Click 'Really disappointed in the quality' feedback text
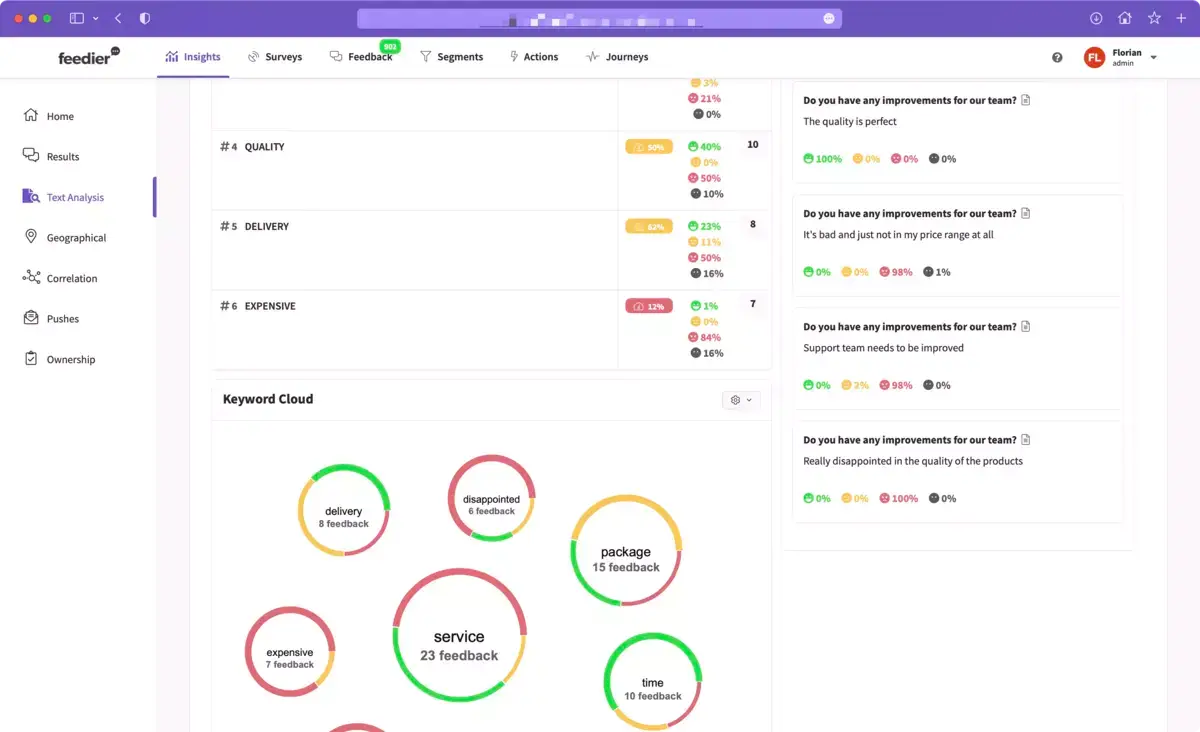The width and height of the screenshot is (1200, 732). pyautogui.click(x=913, y=461)
